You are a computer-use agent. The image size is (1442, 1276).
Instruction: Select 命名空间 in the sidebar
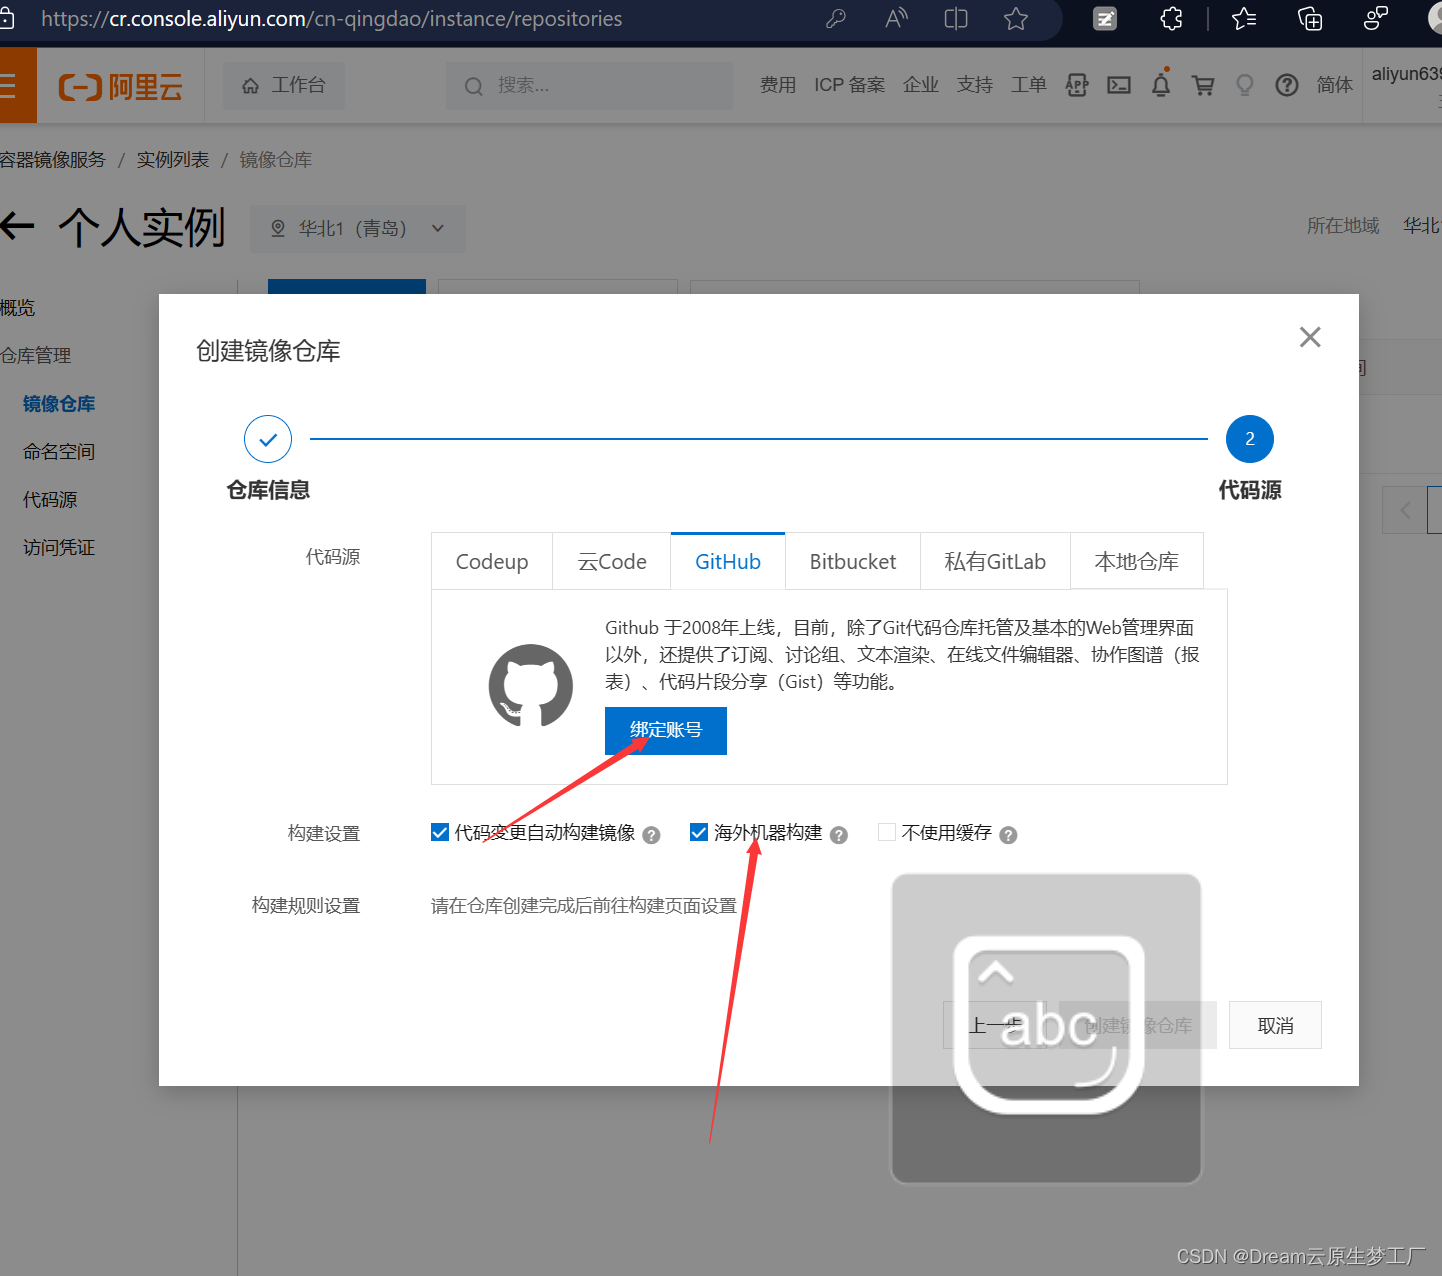59,452
